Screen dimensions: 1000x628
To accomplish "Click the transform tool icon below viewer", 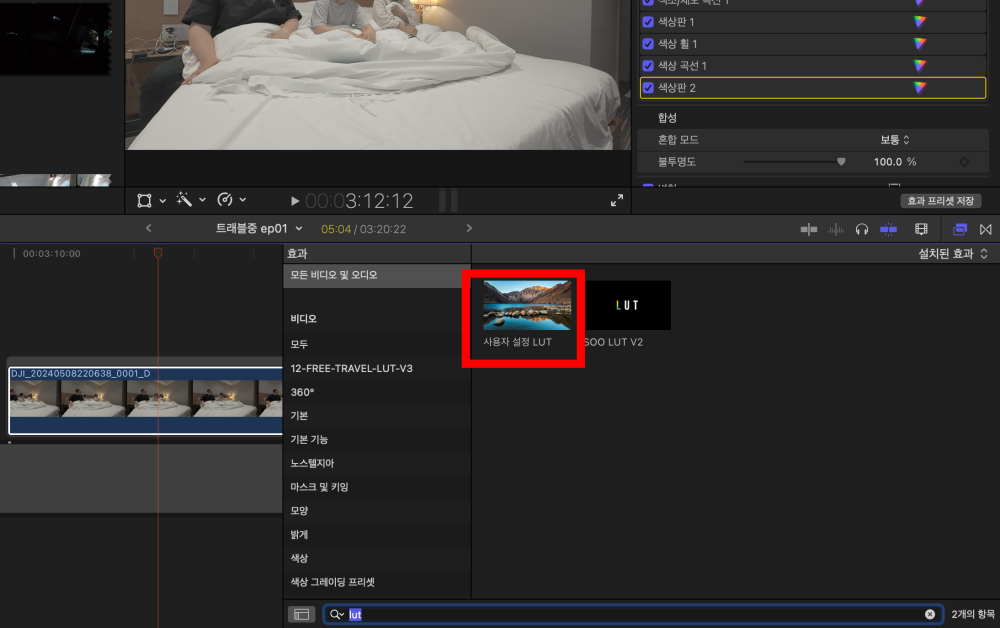I will [x=145, y=200].
